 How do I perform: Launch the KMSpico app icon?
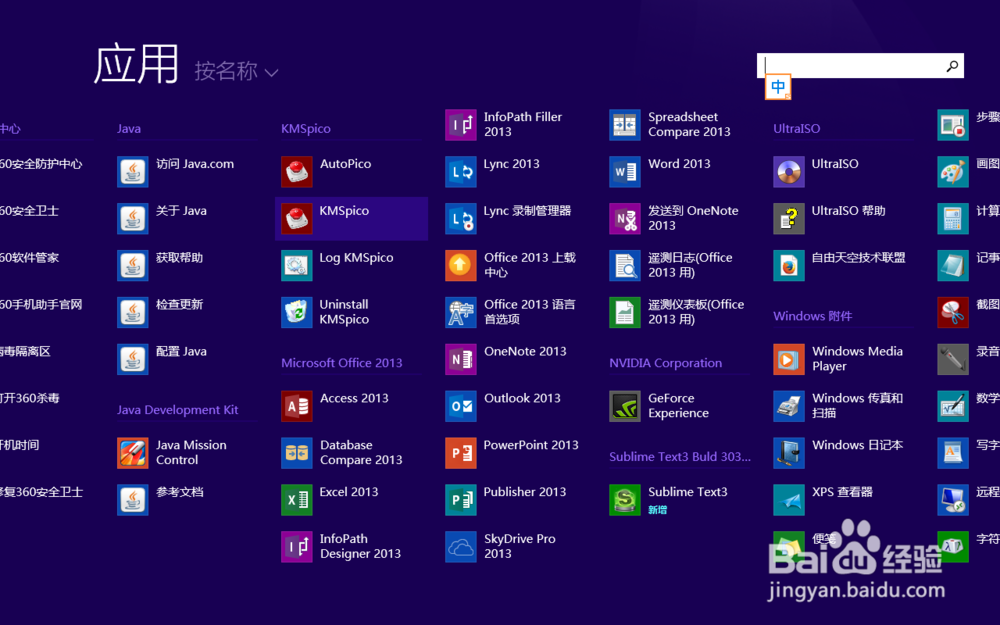pos(297,219)
